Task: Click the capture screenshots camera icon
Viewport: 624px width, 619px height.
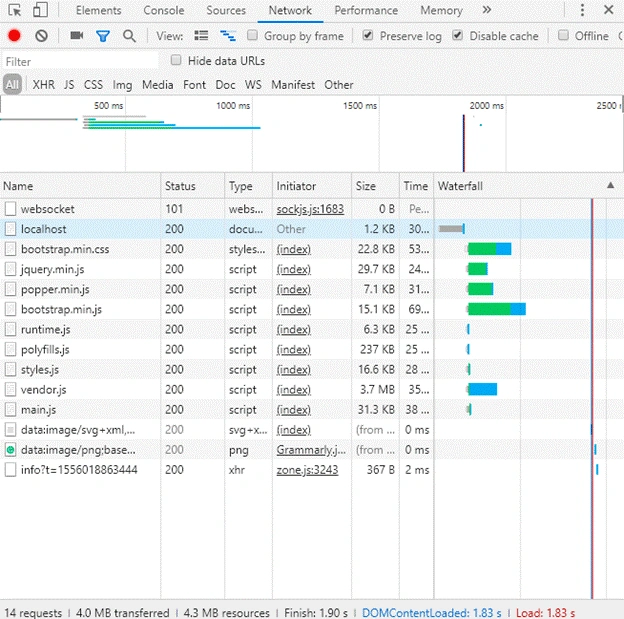Action: tap(76, 36)
